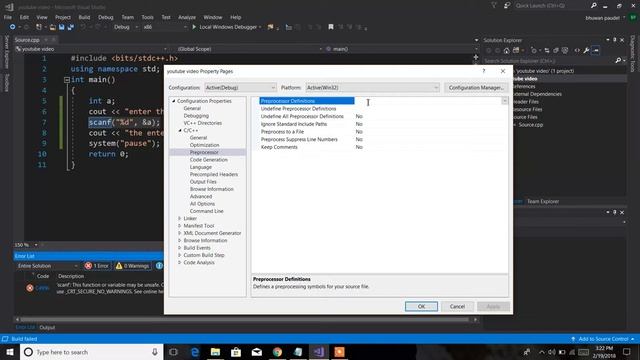Click the Quick Launch search magnifier icon
This screenshot has width=640, height=360.
point(593,5)
